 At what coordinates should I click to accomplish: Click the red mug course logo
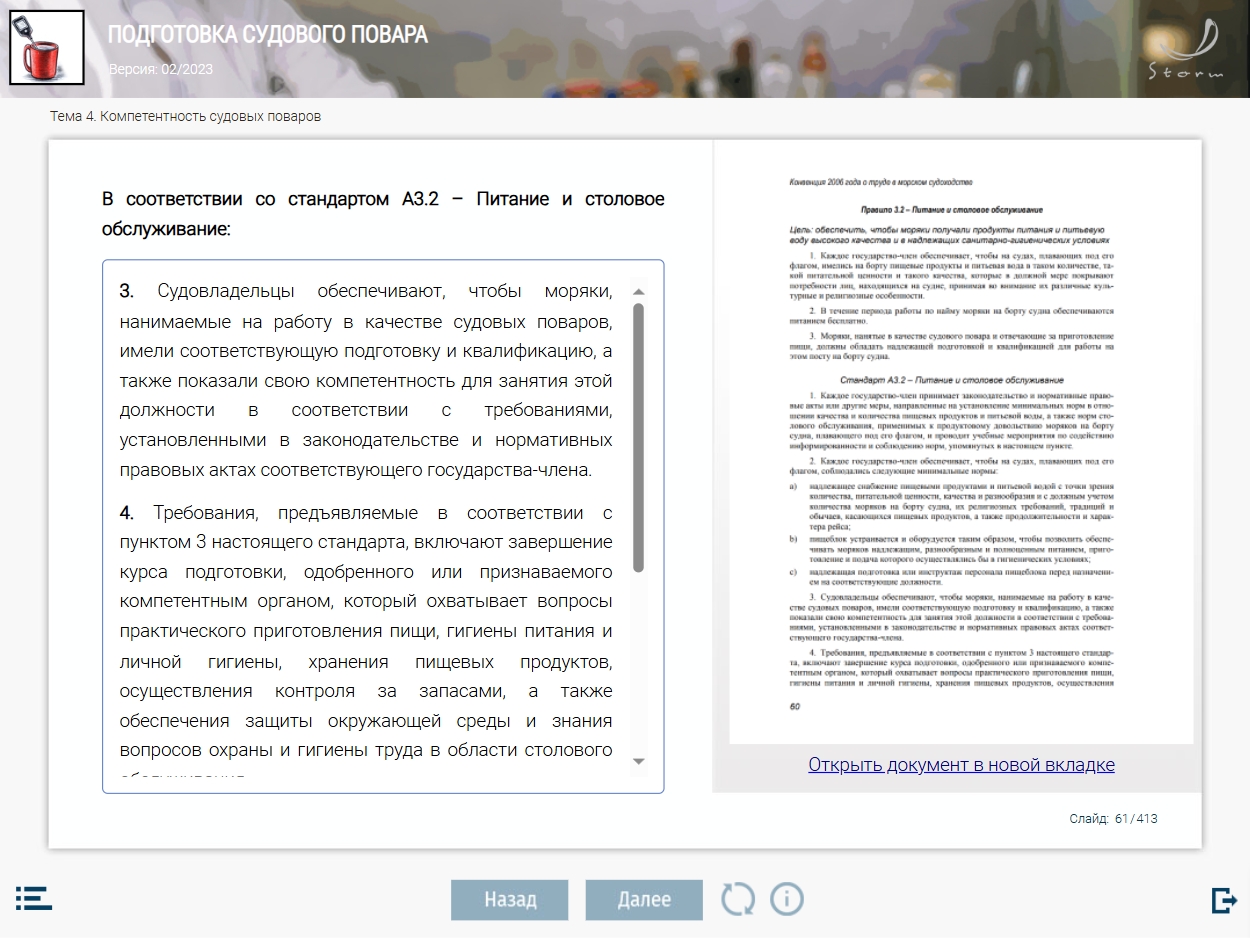(46, 48)
